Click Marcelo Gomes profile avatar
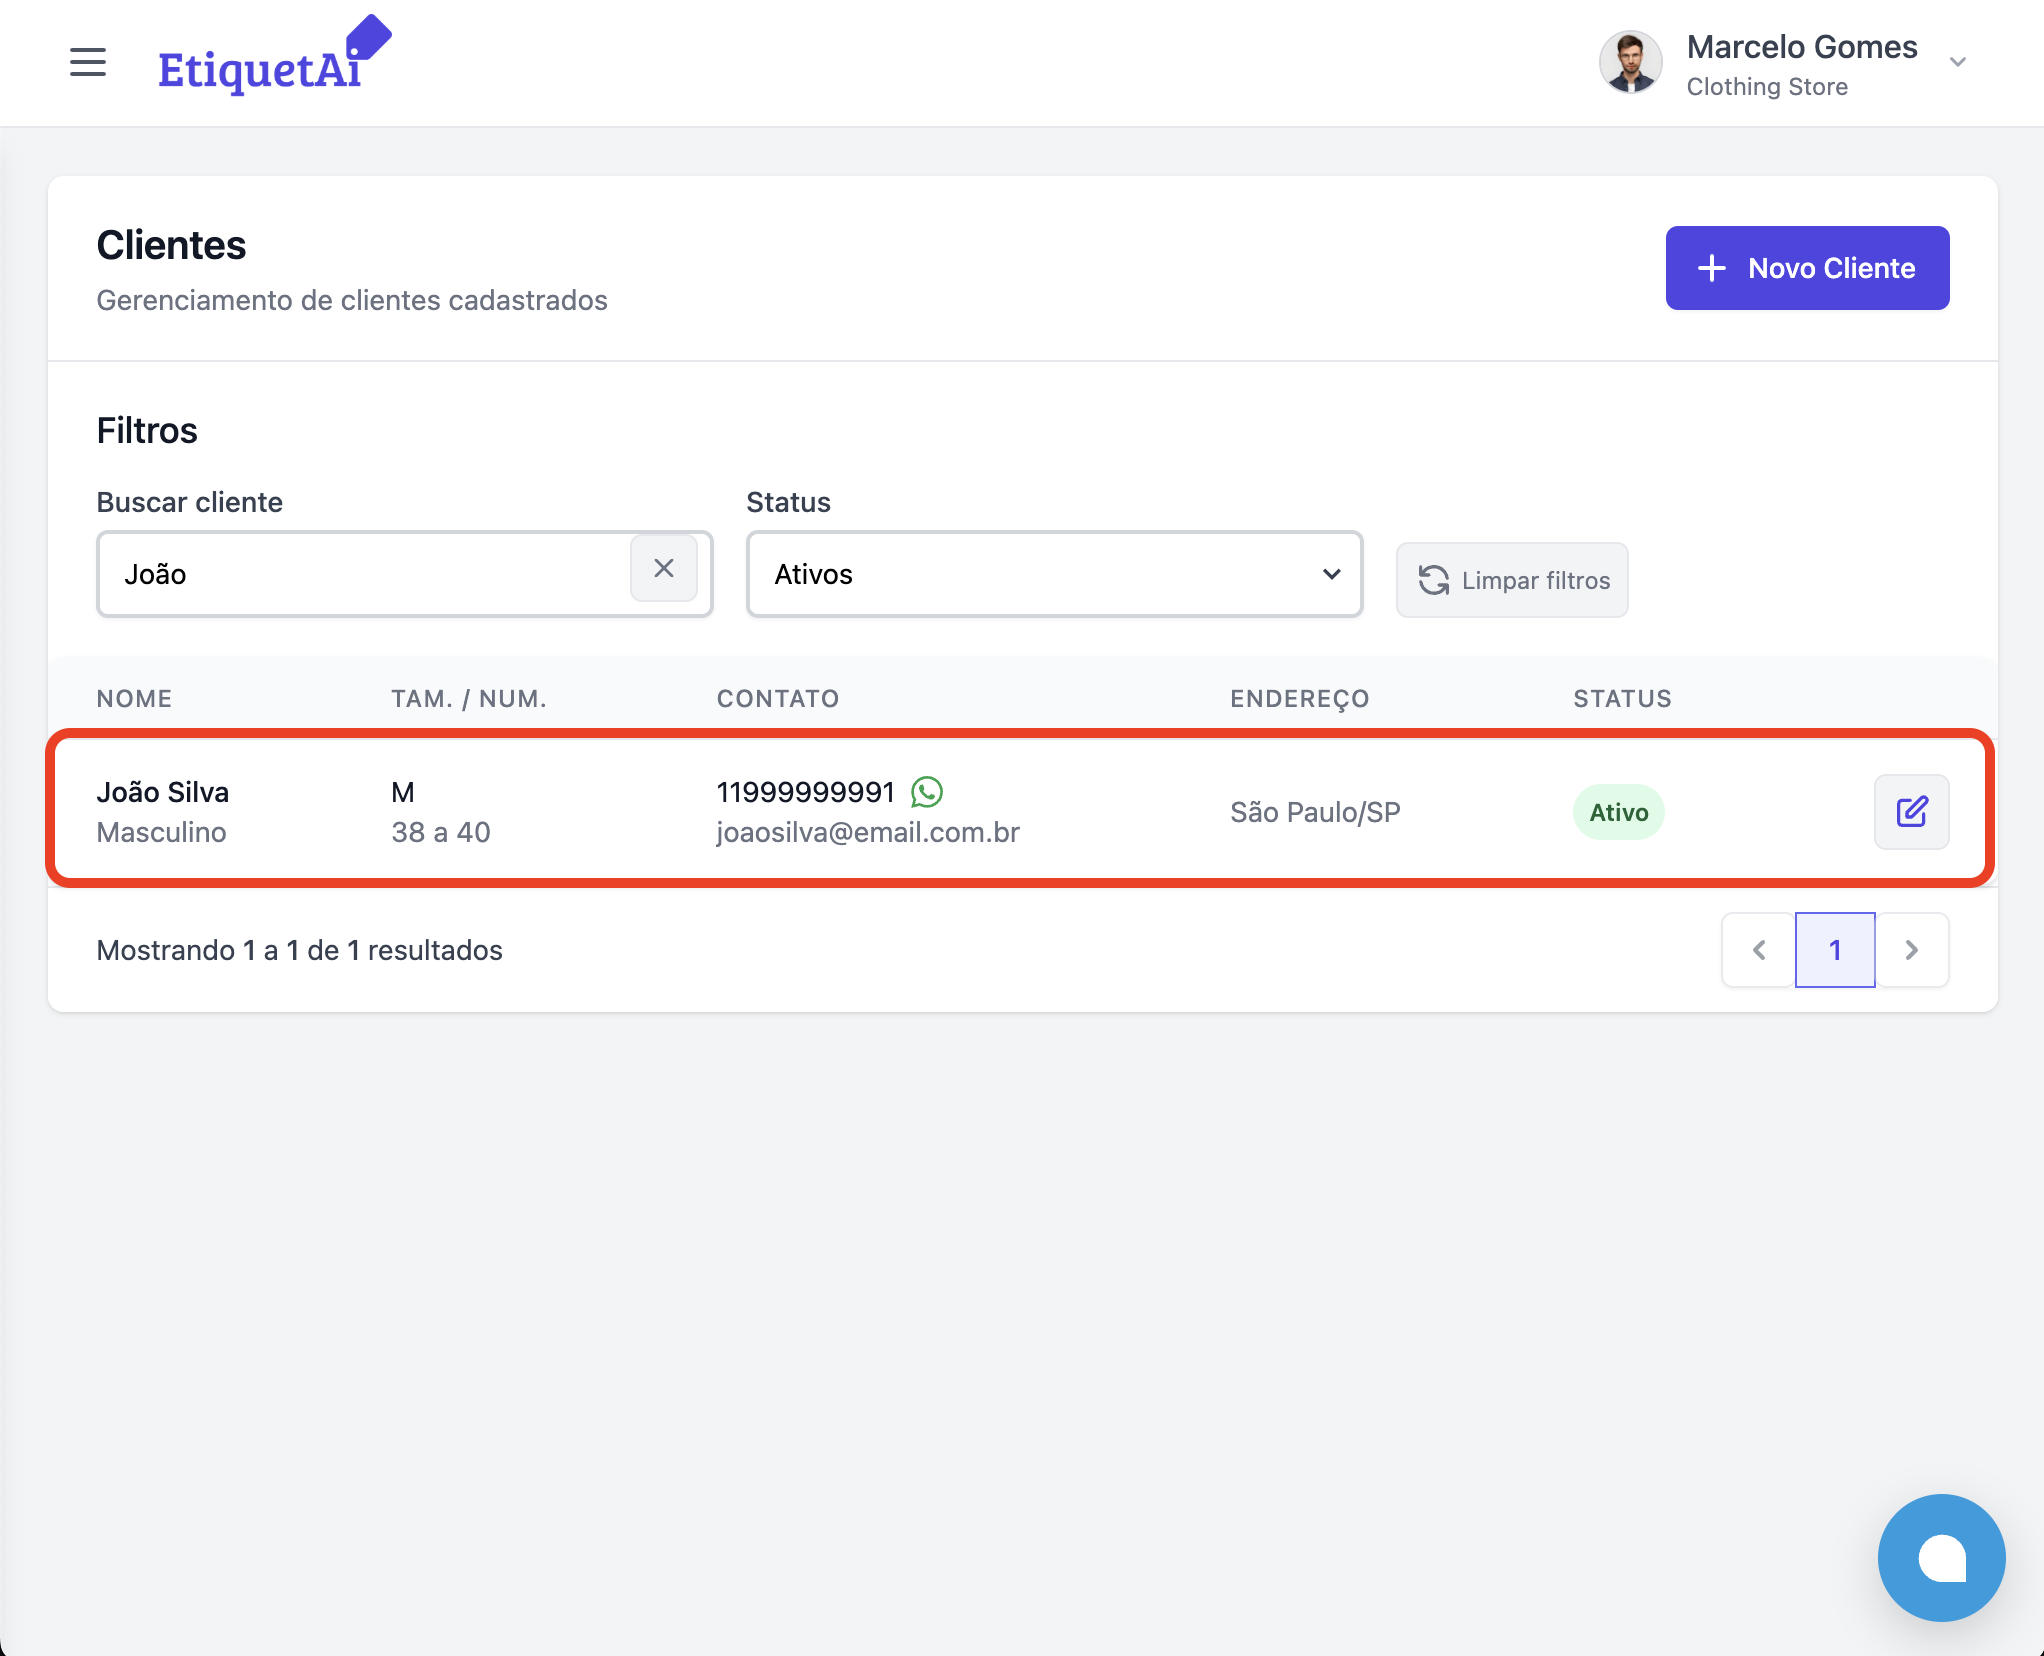The width and height of the screenshot is (2044, 1656). 1630,62
